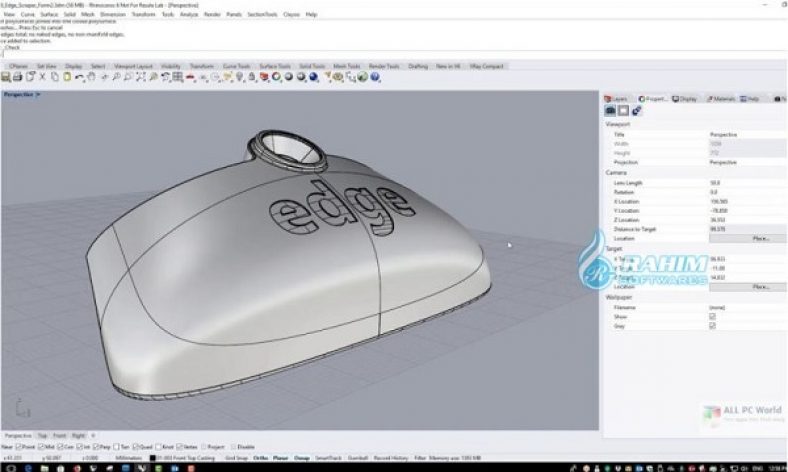Switch to the Materials panel tab

coord(721,99)
